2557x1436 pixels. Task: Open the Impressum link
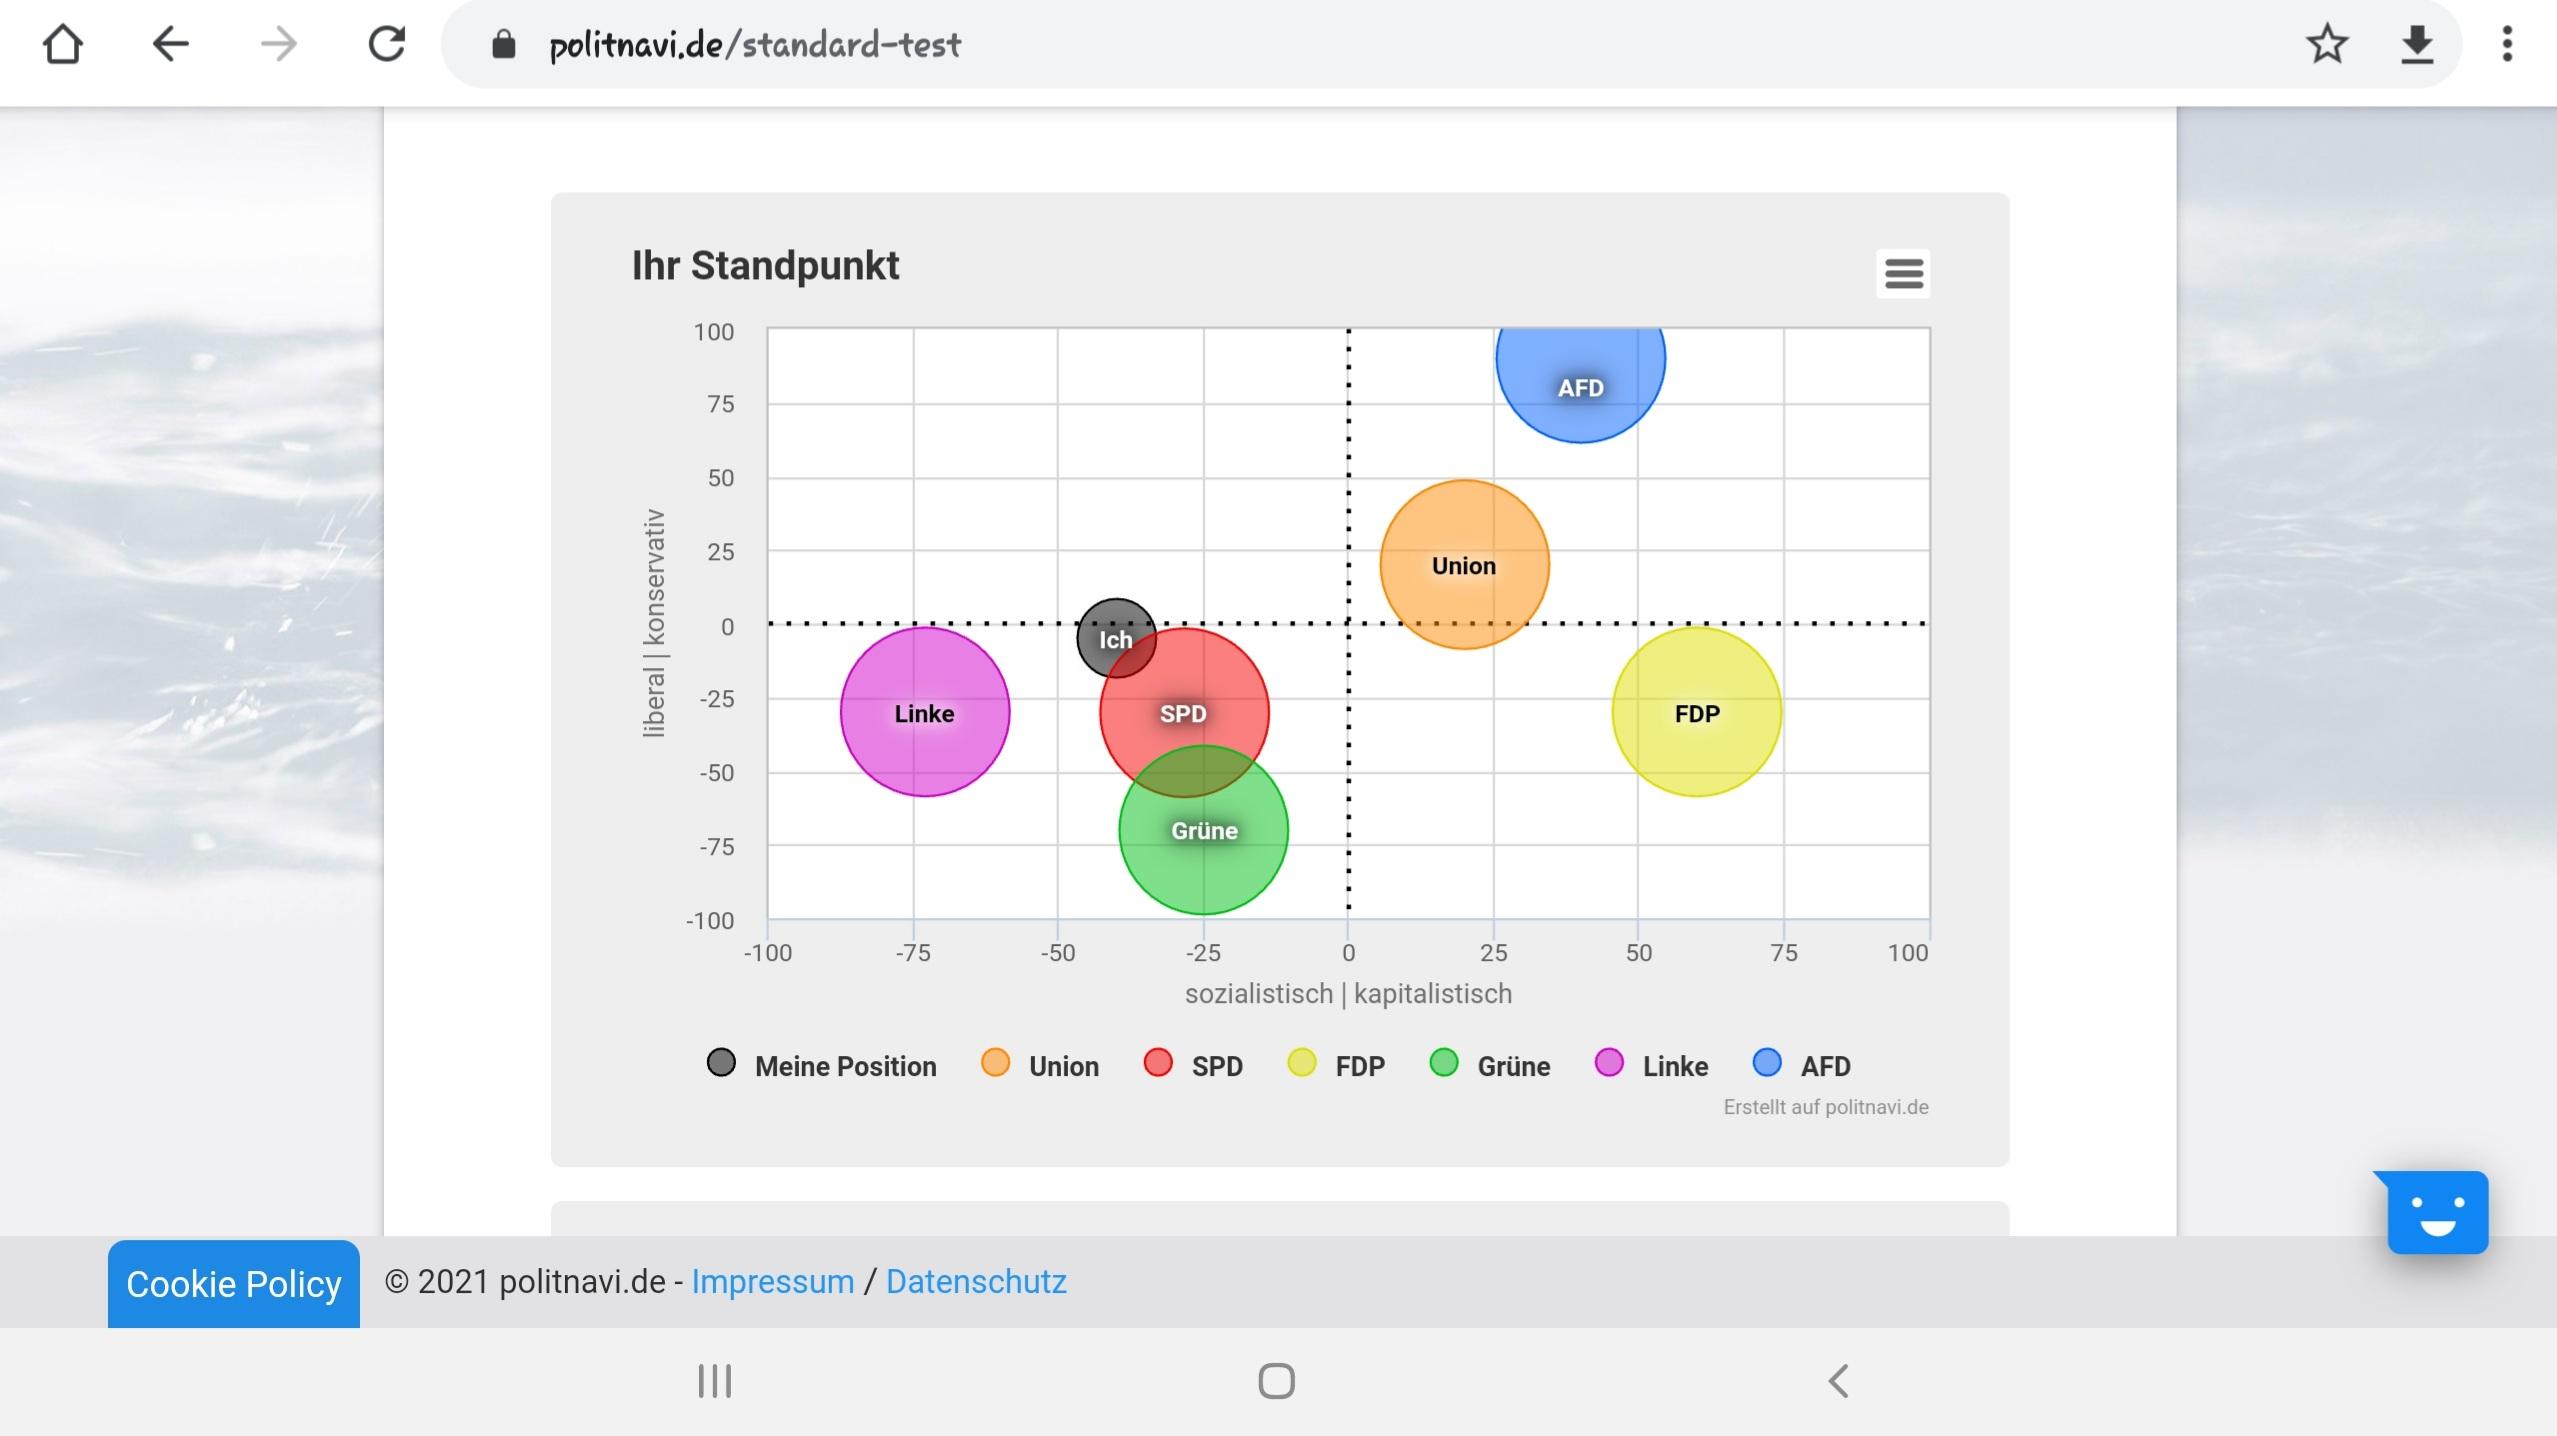[773, 1282]
